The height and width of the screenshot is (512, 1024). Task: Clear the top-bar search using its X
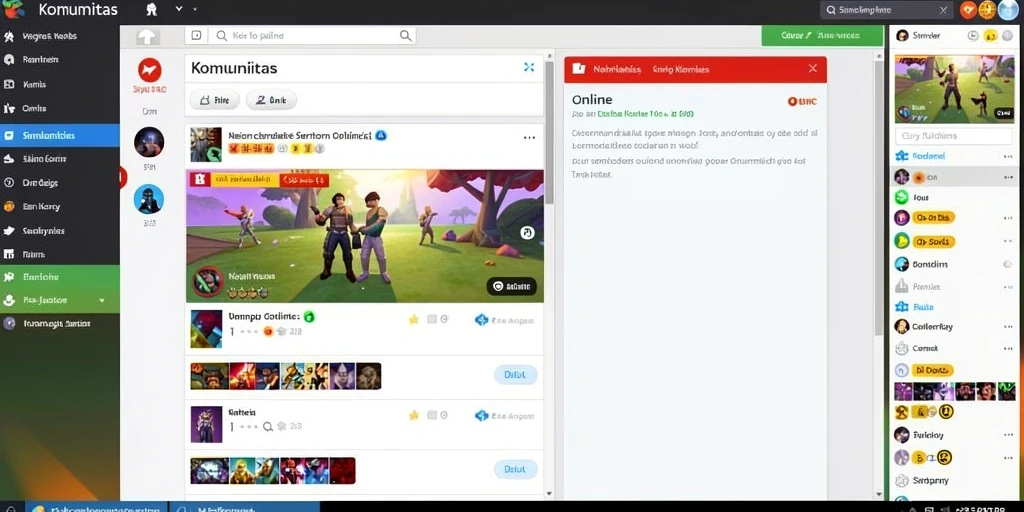(943, 10)
